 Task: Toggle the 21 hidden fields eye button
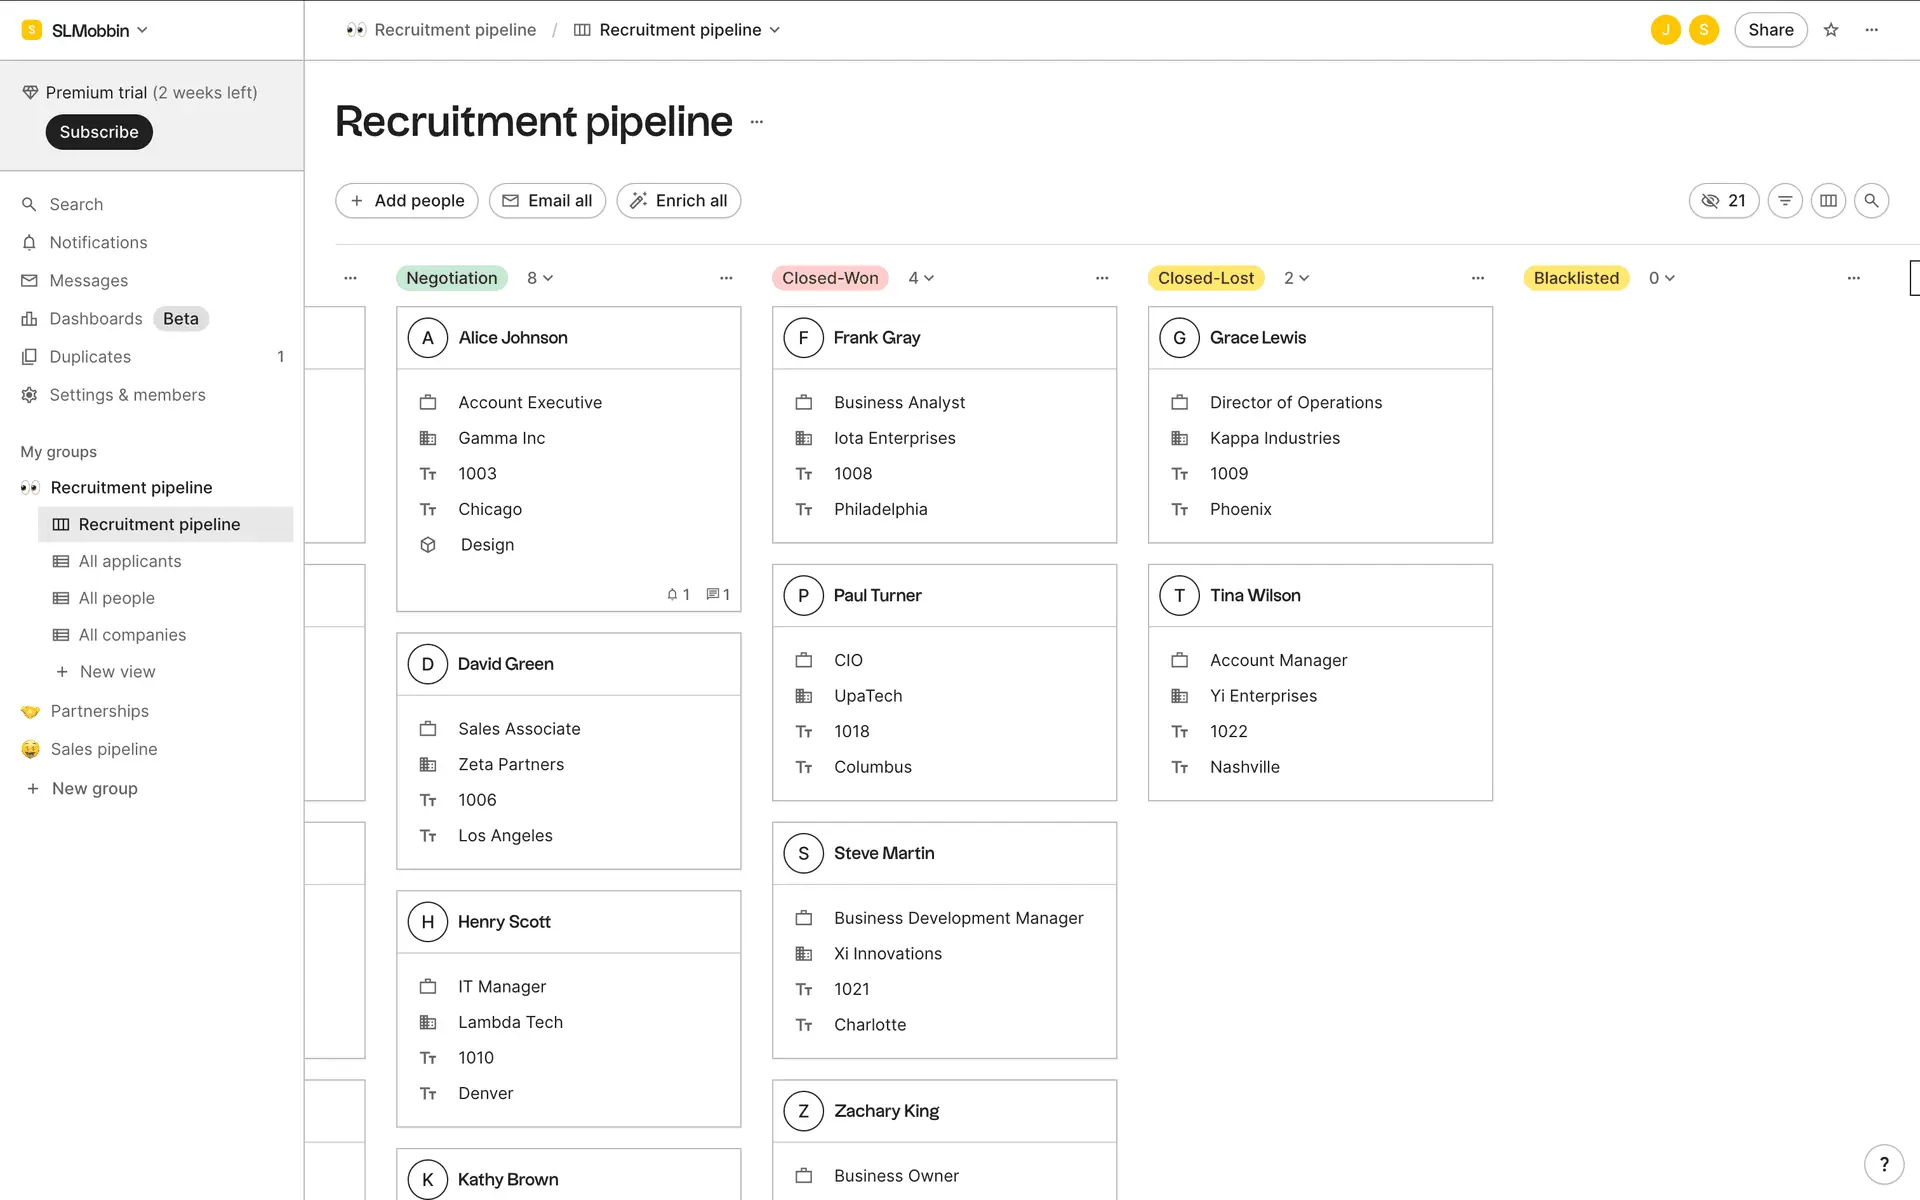point(1723,201)
